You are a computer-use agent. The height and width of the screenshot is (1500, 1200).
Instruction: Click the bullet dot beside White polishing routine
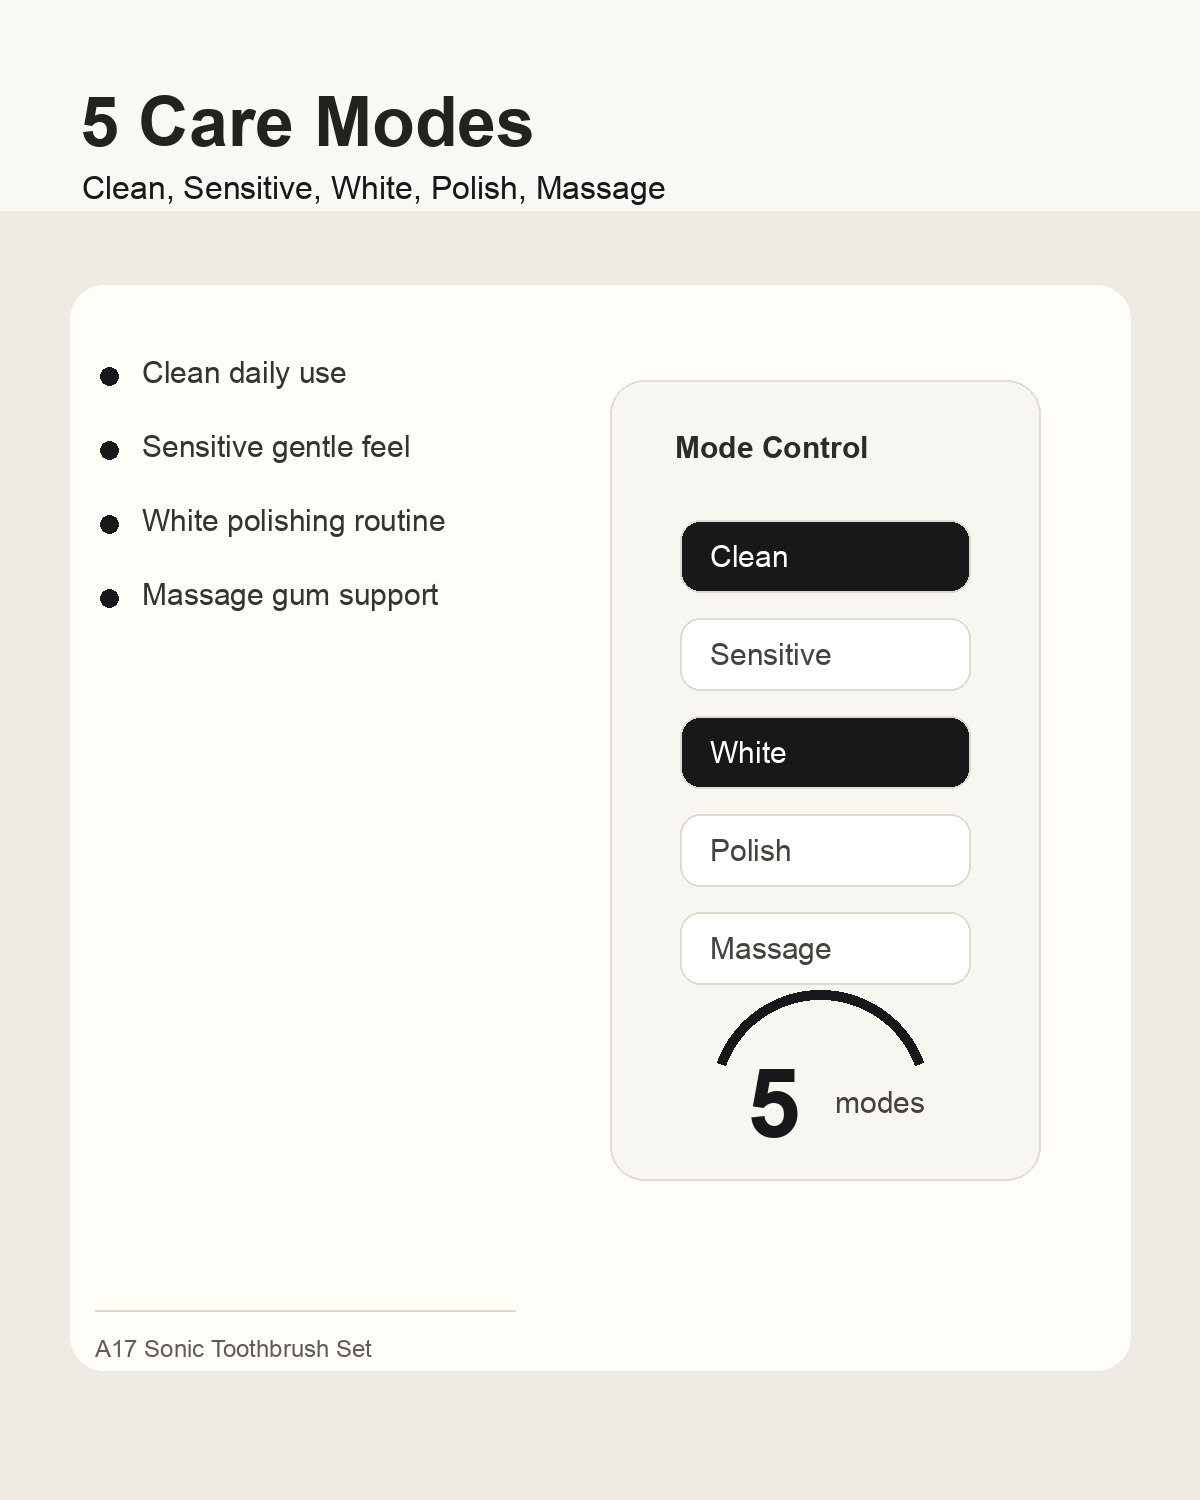coord(110,524)
